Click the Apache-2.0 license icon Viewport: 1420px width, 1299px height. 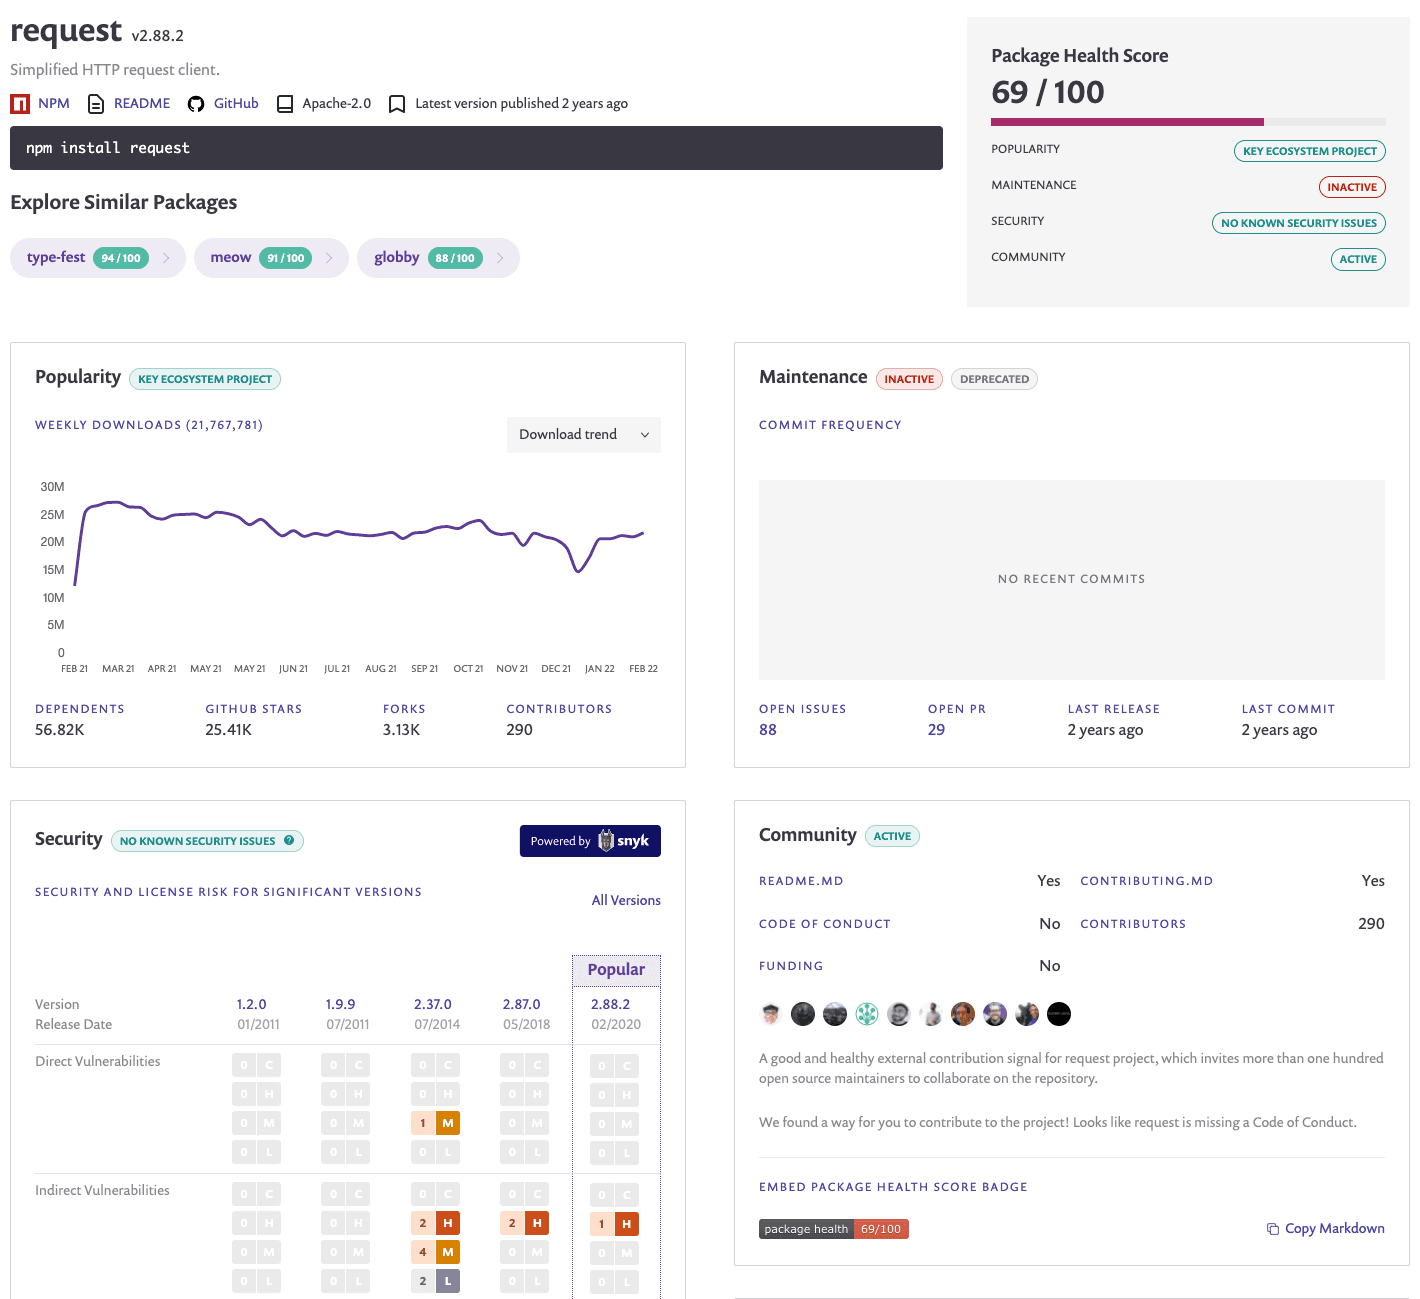[x=285, y=104]
